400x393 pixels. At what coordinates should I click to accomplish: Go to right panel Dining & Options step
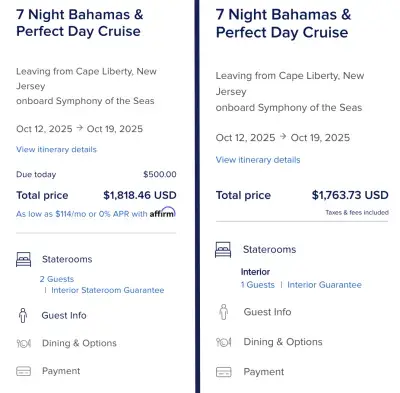283,342
